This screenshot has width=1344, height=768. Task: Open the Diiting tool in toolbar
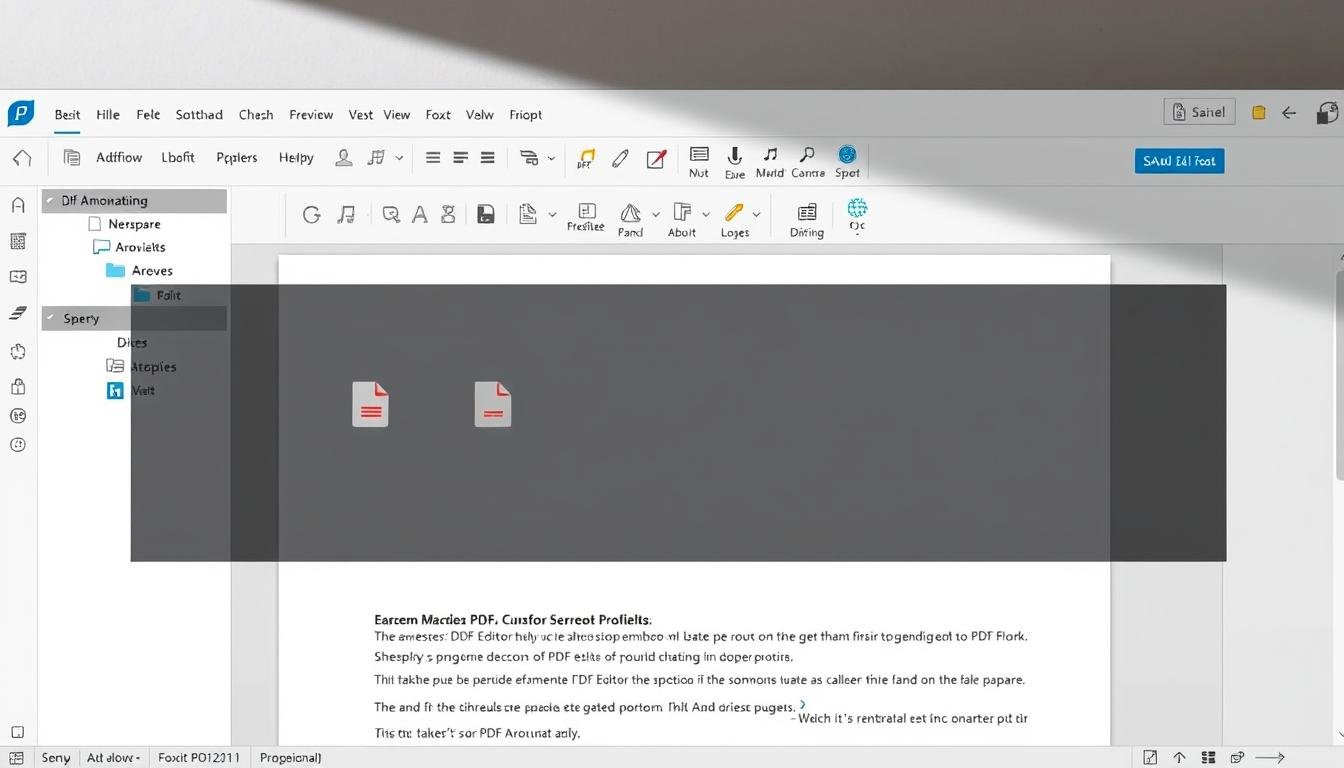pyautogui.click(x=806, y=213)
